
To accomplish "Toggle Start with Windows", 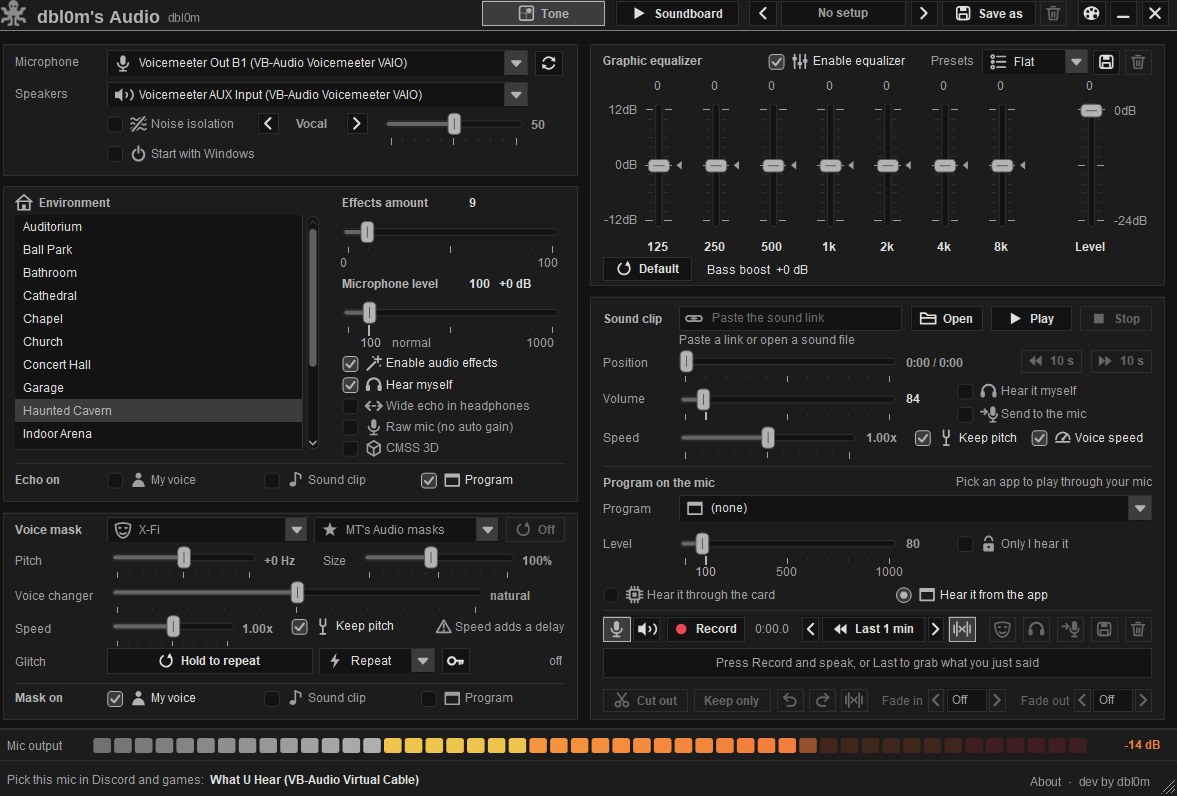I will pos(115,154).
